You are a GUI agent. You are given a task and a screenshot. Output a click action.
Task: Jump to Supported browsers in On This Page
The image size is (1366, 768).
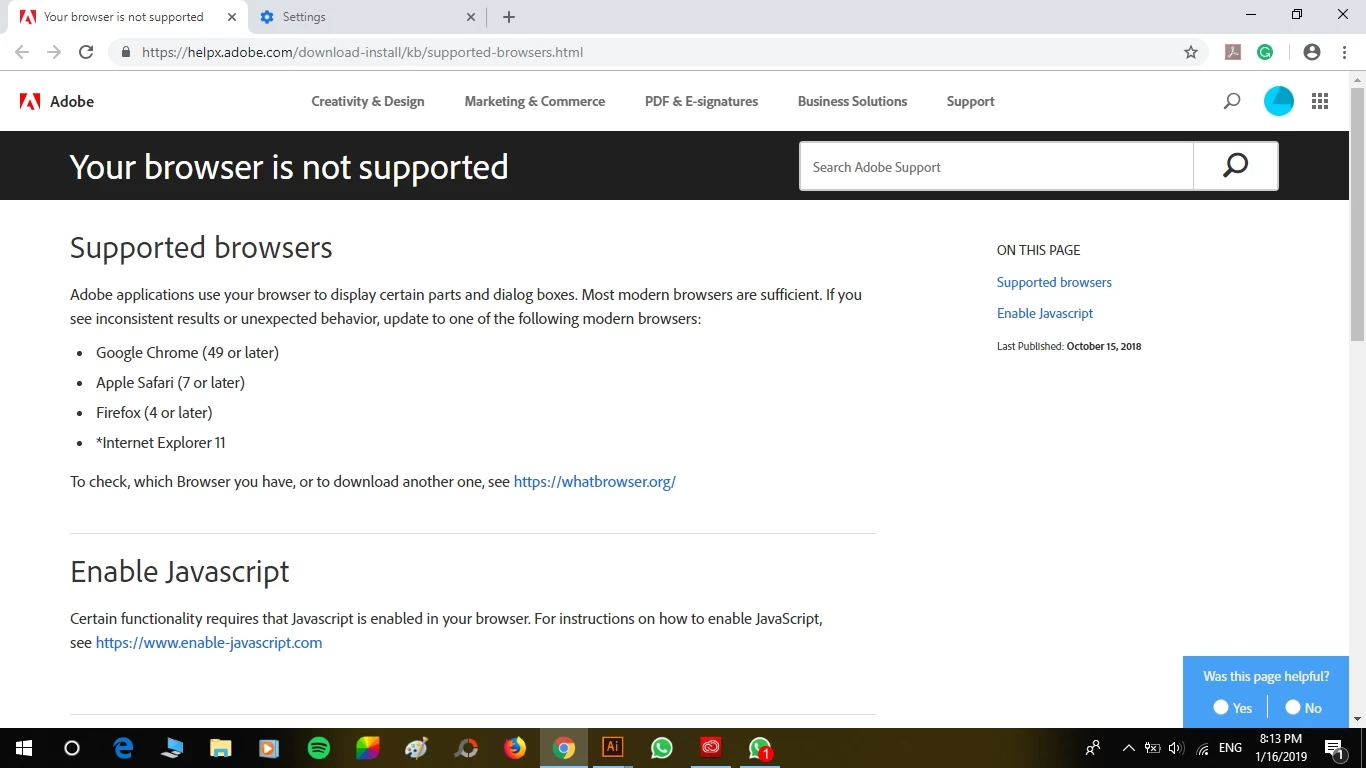[1054, 282]
